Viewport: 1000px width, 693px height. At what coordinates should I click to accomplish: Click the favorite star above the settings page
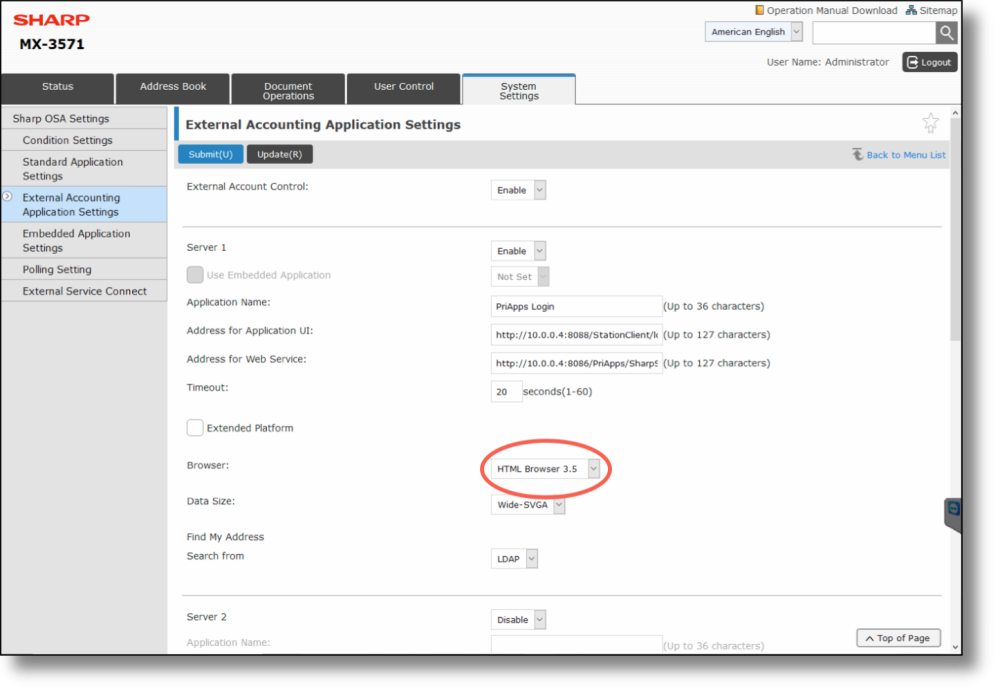tap(930, 122)
